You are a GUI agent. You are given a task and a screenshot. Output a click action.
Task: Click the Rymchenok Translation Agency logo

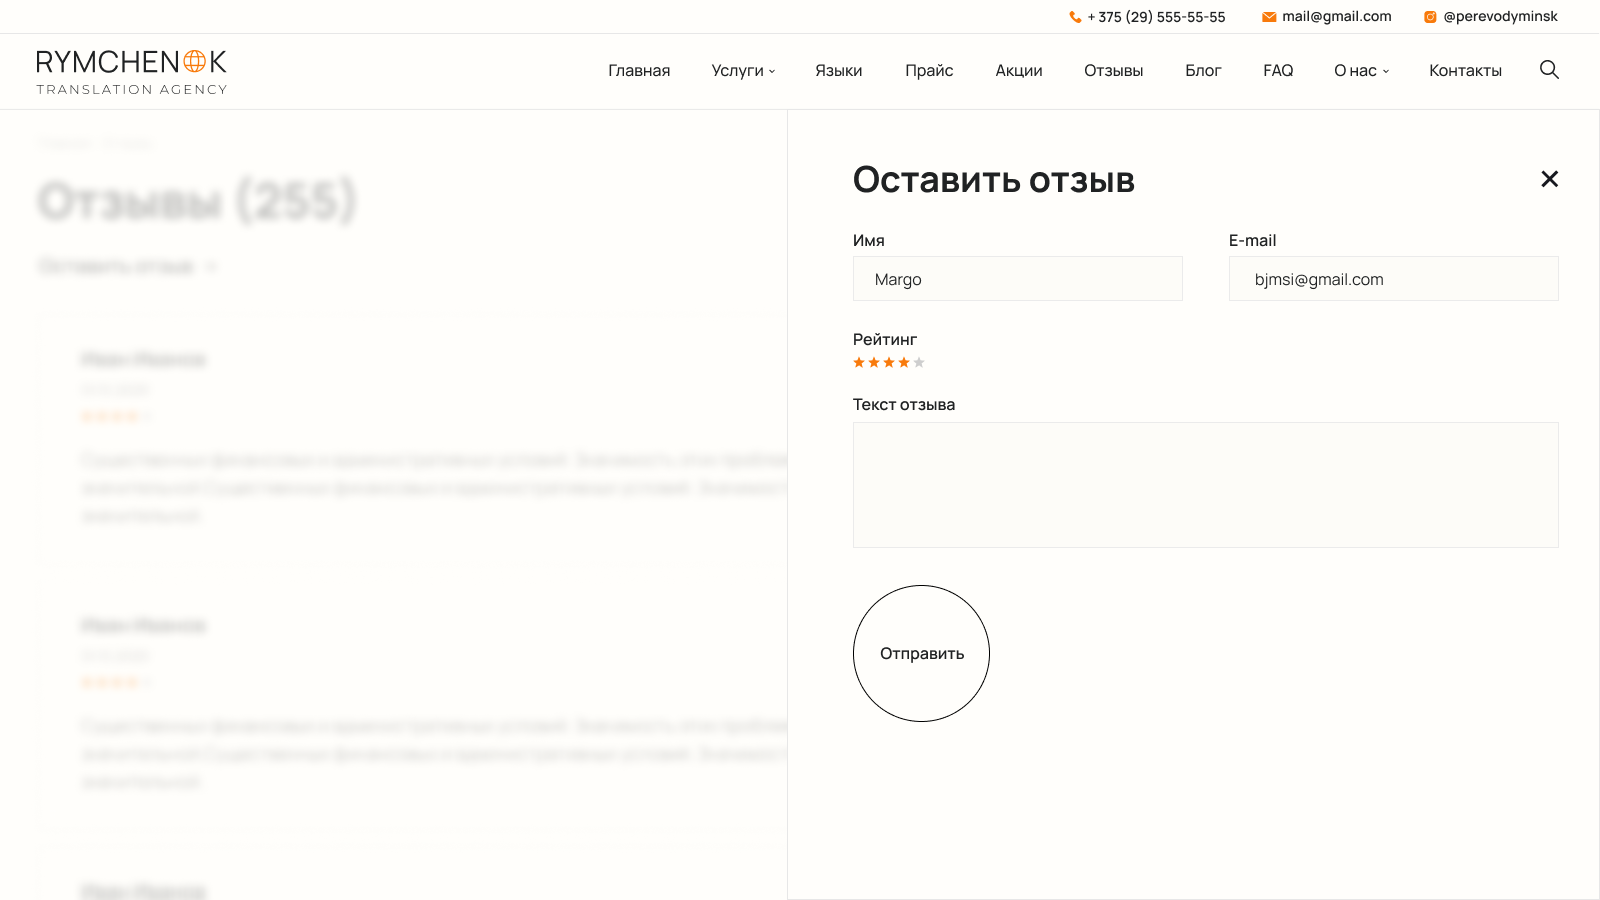pos(131,72)
